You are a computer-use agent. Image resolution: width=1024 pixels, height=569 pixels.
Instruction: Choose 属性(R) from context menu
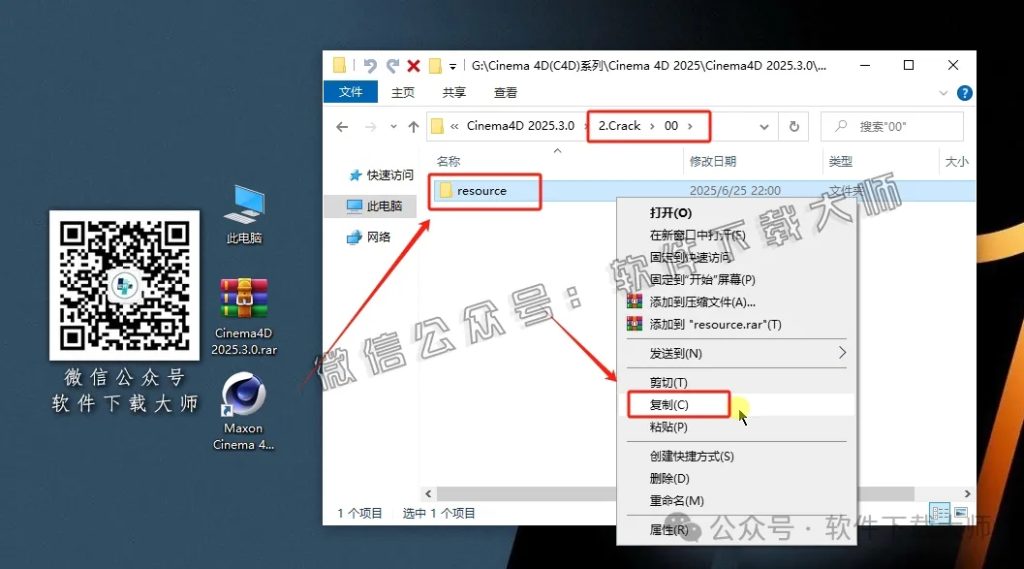(x=736, y=530)
